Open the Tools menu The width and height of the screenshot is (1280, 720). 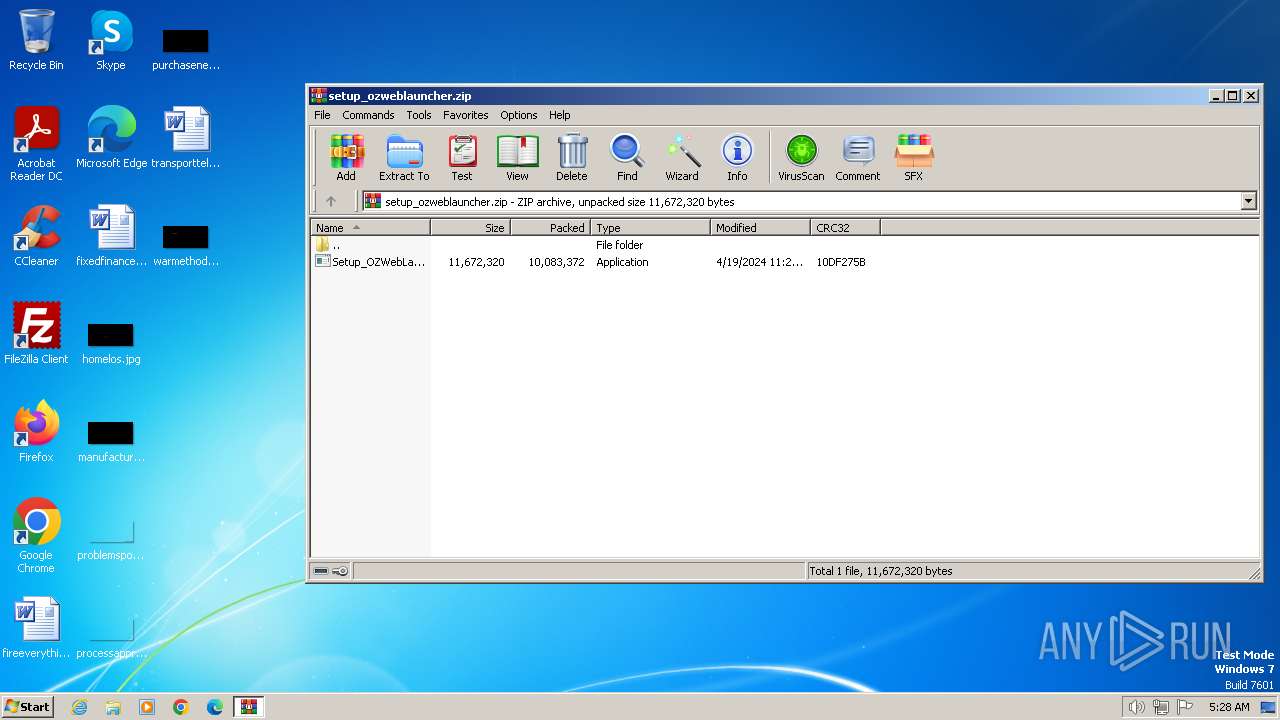pyautogui.click(x=419, y=115)
